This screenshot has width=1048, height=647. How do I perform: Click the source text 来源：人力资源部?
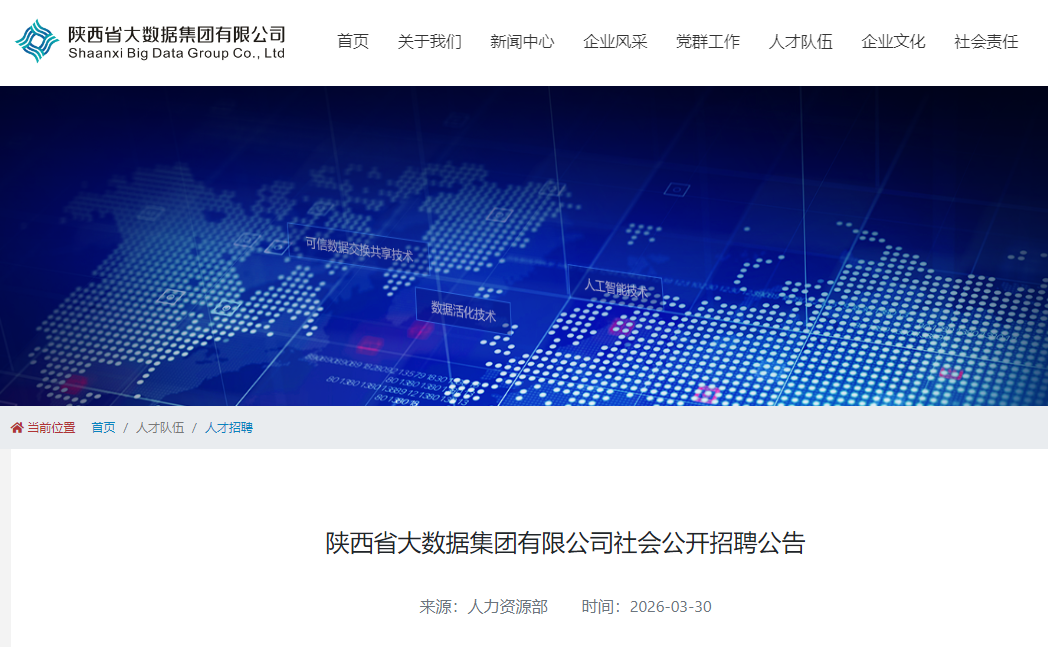483,606
